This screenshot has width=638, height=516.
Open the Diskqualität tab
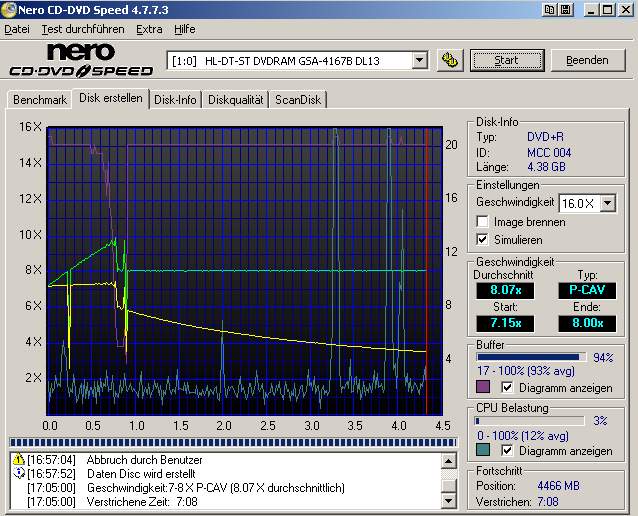click(236, 100)
